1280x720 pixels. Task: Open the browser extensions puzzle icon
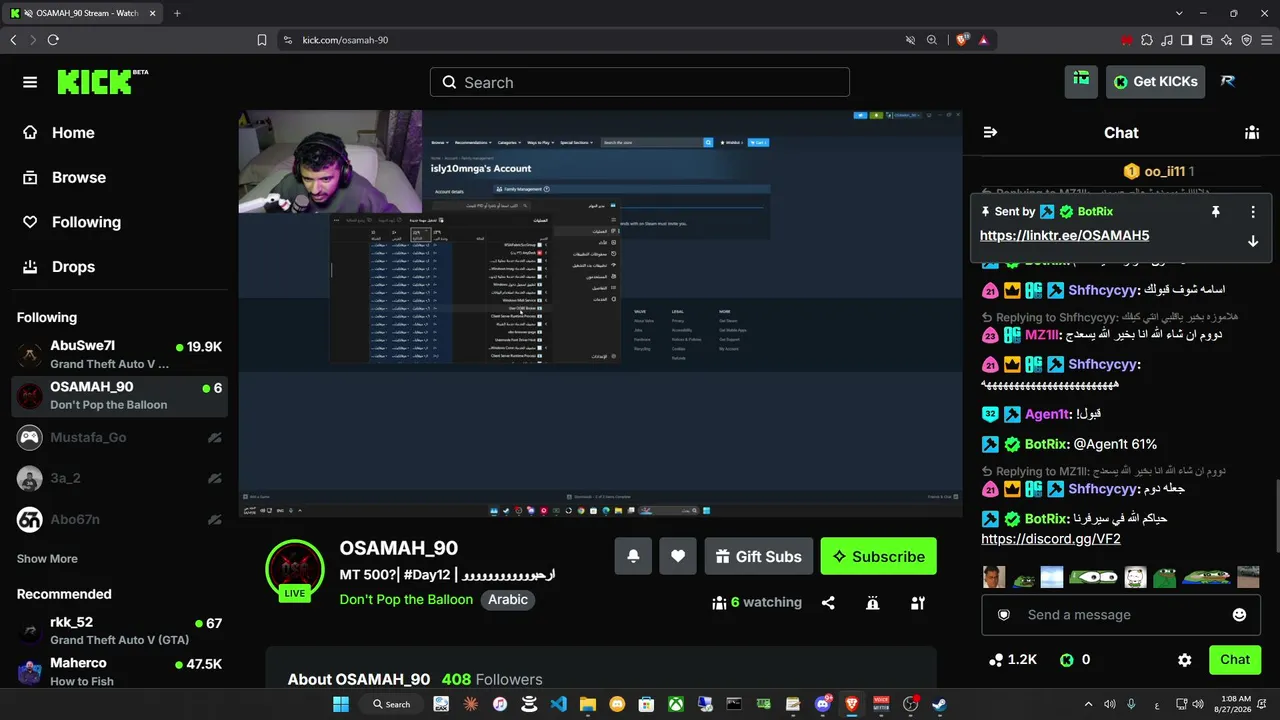click(x=1147, y=40)
